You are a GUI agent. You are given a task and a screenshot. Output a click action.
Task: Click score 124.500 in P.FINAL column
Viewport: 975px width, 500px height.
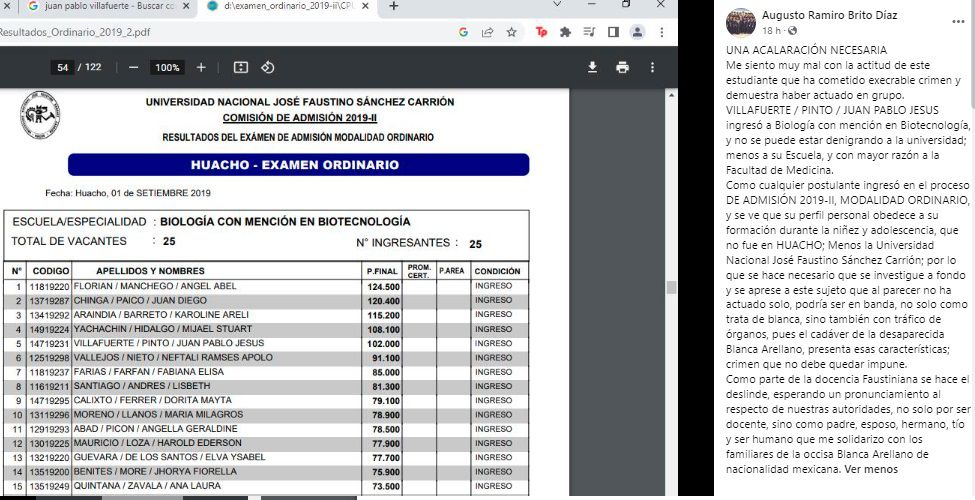[x=384, y=287]
